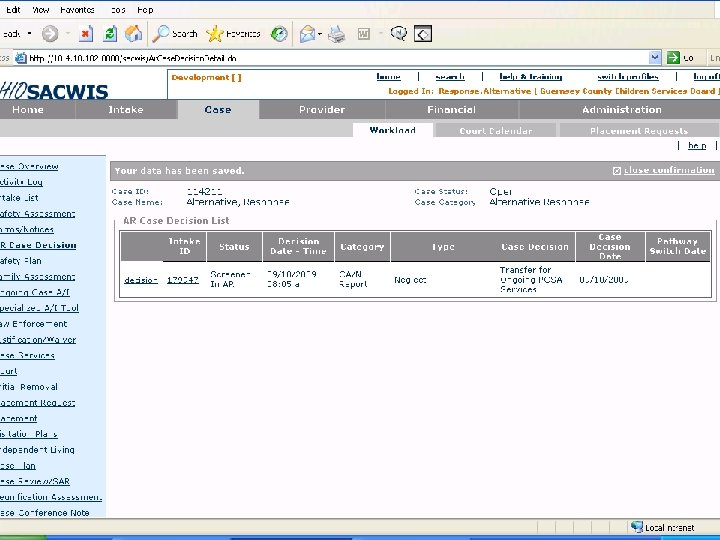Click the Pathway Switch Date column header
Image resolution: width=720 pixels, height=540 pixels.
tap(678, 247)
